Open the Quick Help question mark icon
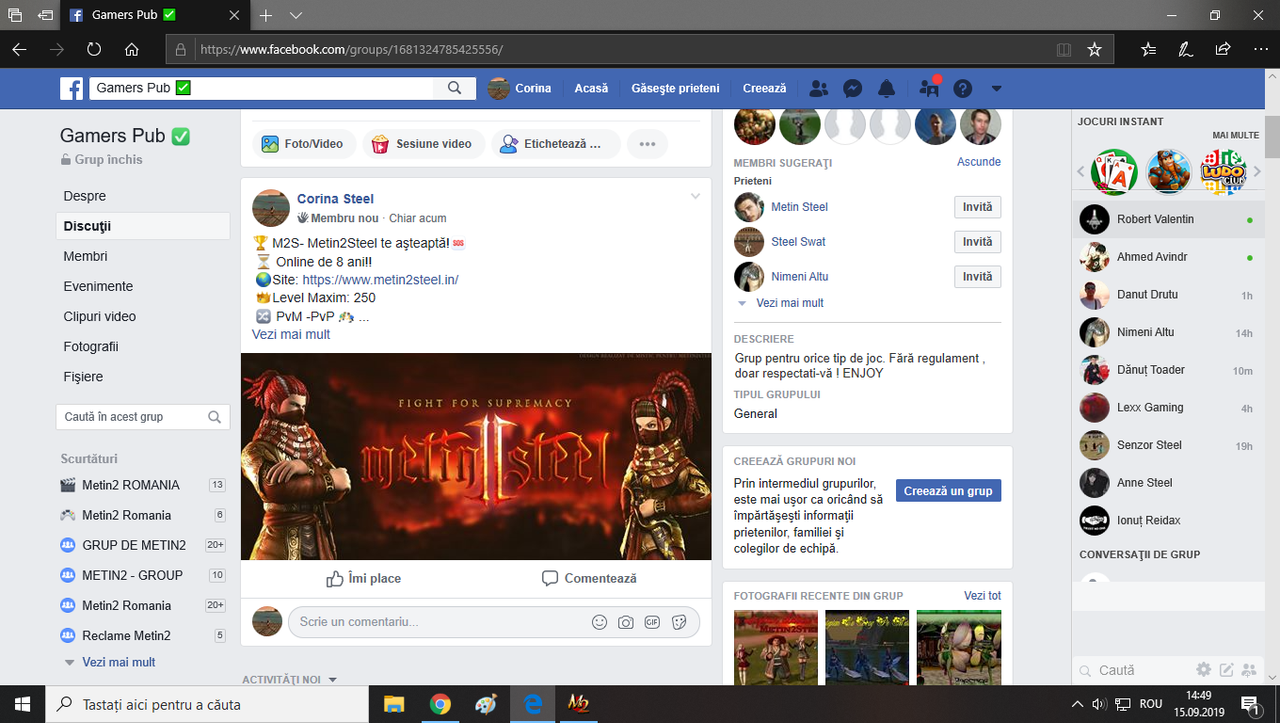Screen dimensions: 1280x723 pos(963,88)
